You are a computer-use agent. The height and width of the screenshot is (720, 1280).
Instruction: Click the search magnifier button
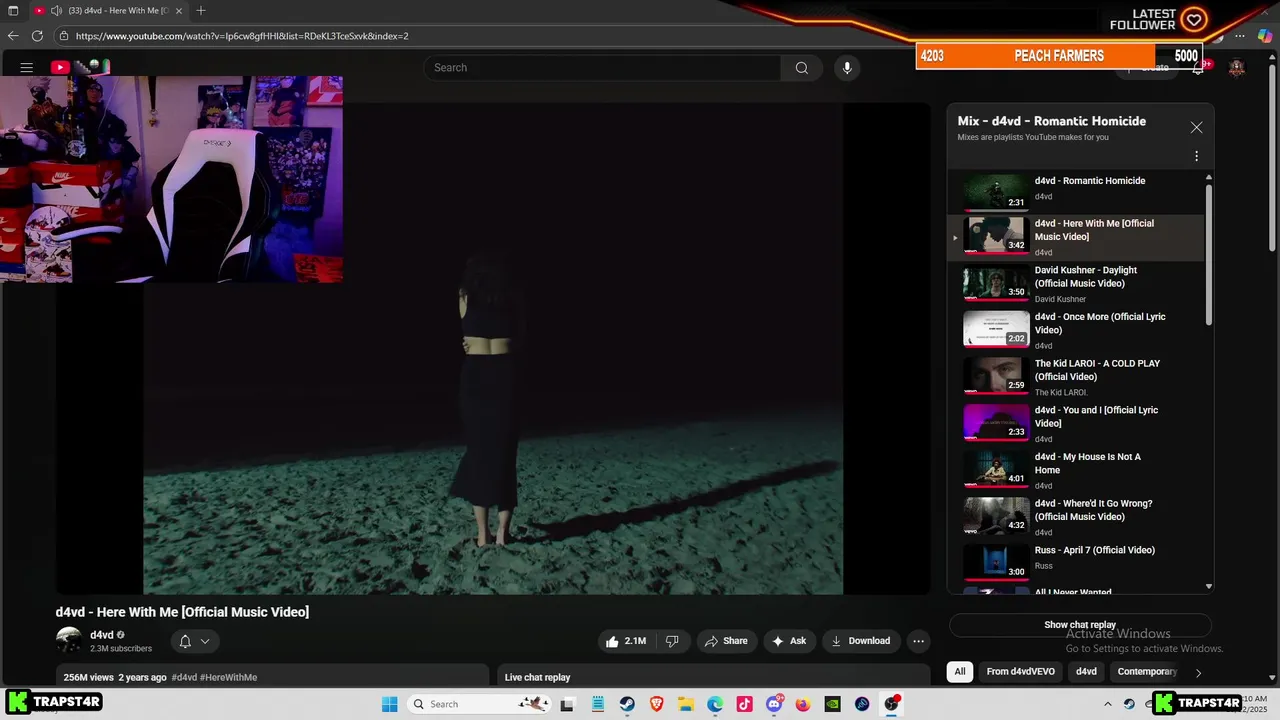pyautogui.click(x=802, y=68)
